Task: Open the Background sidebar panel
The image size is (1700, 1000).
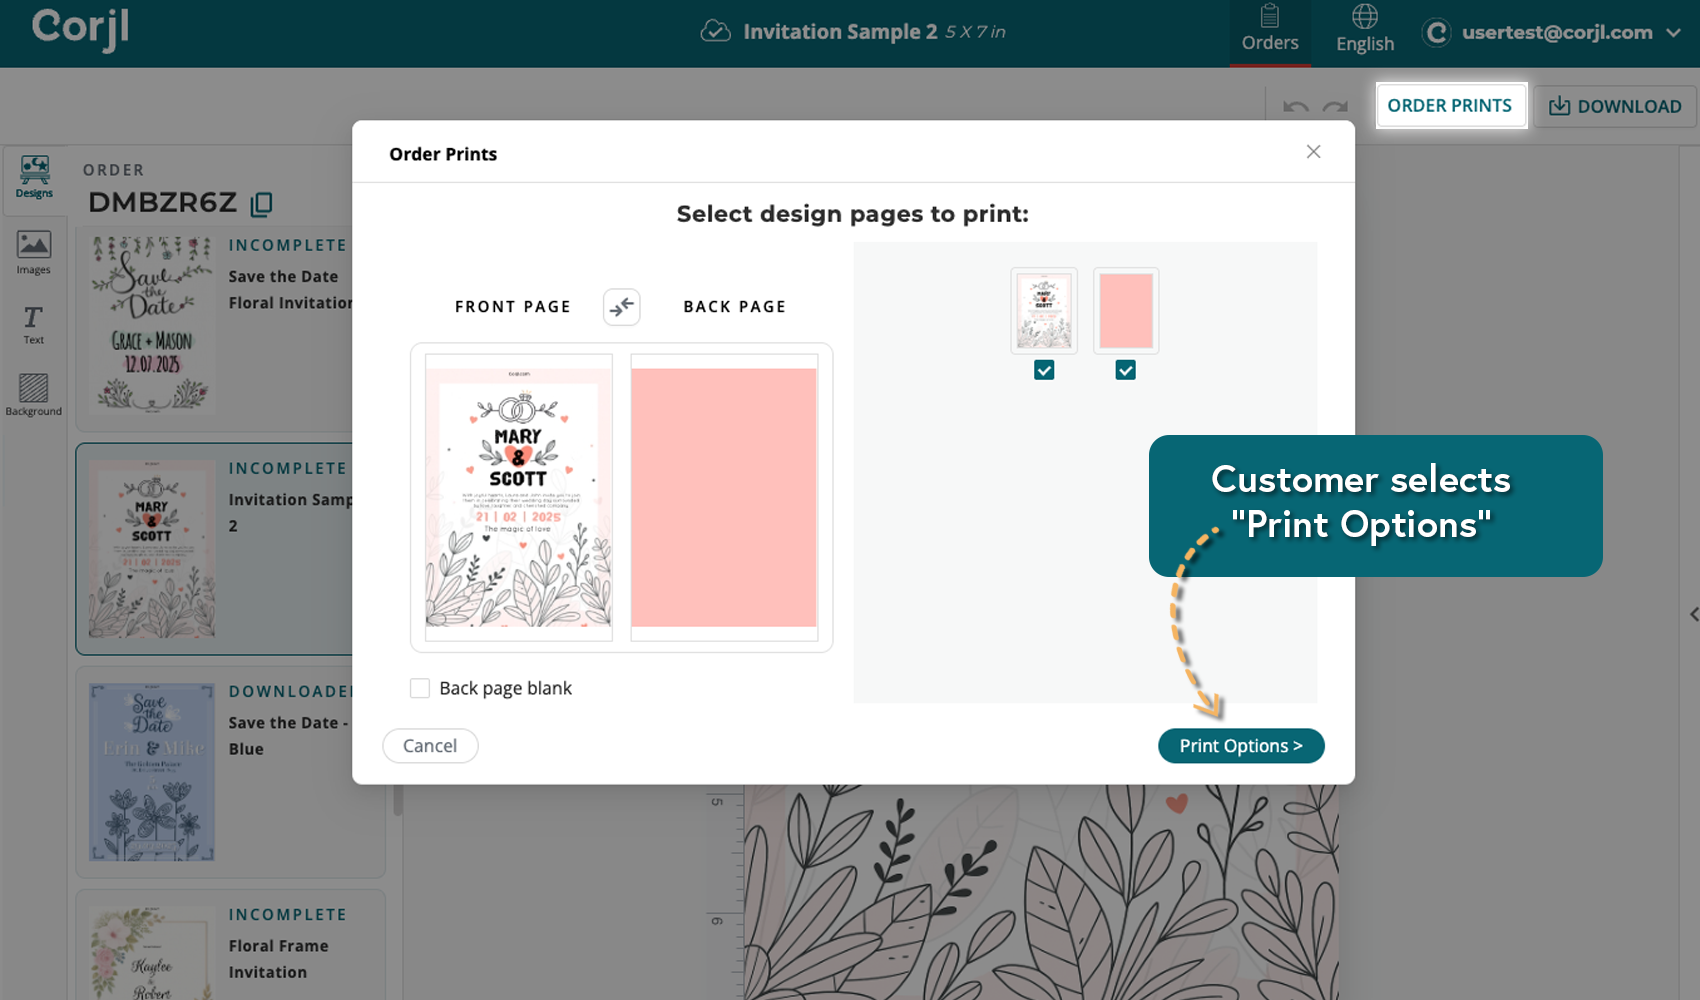Action: pyautogui.click(x=33, y=395)
